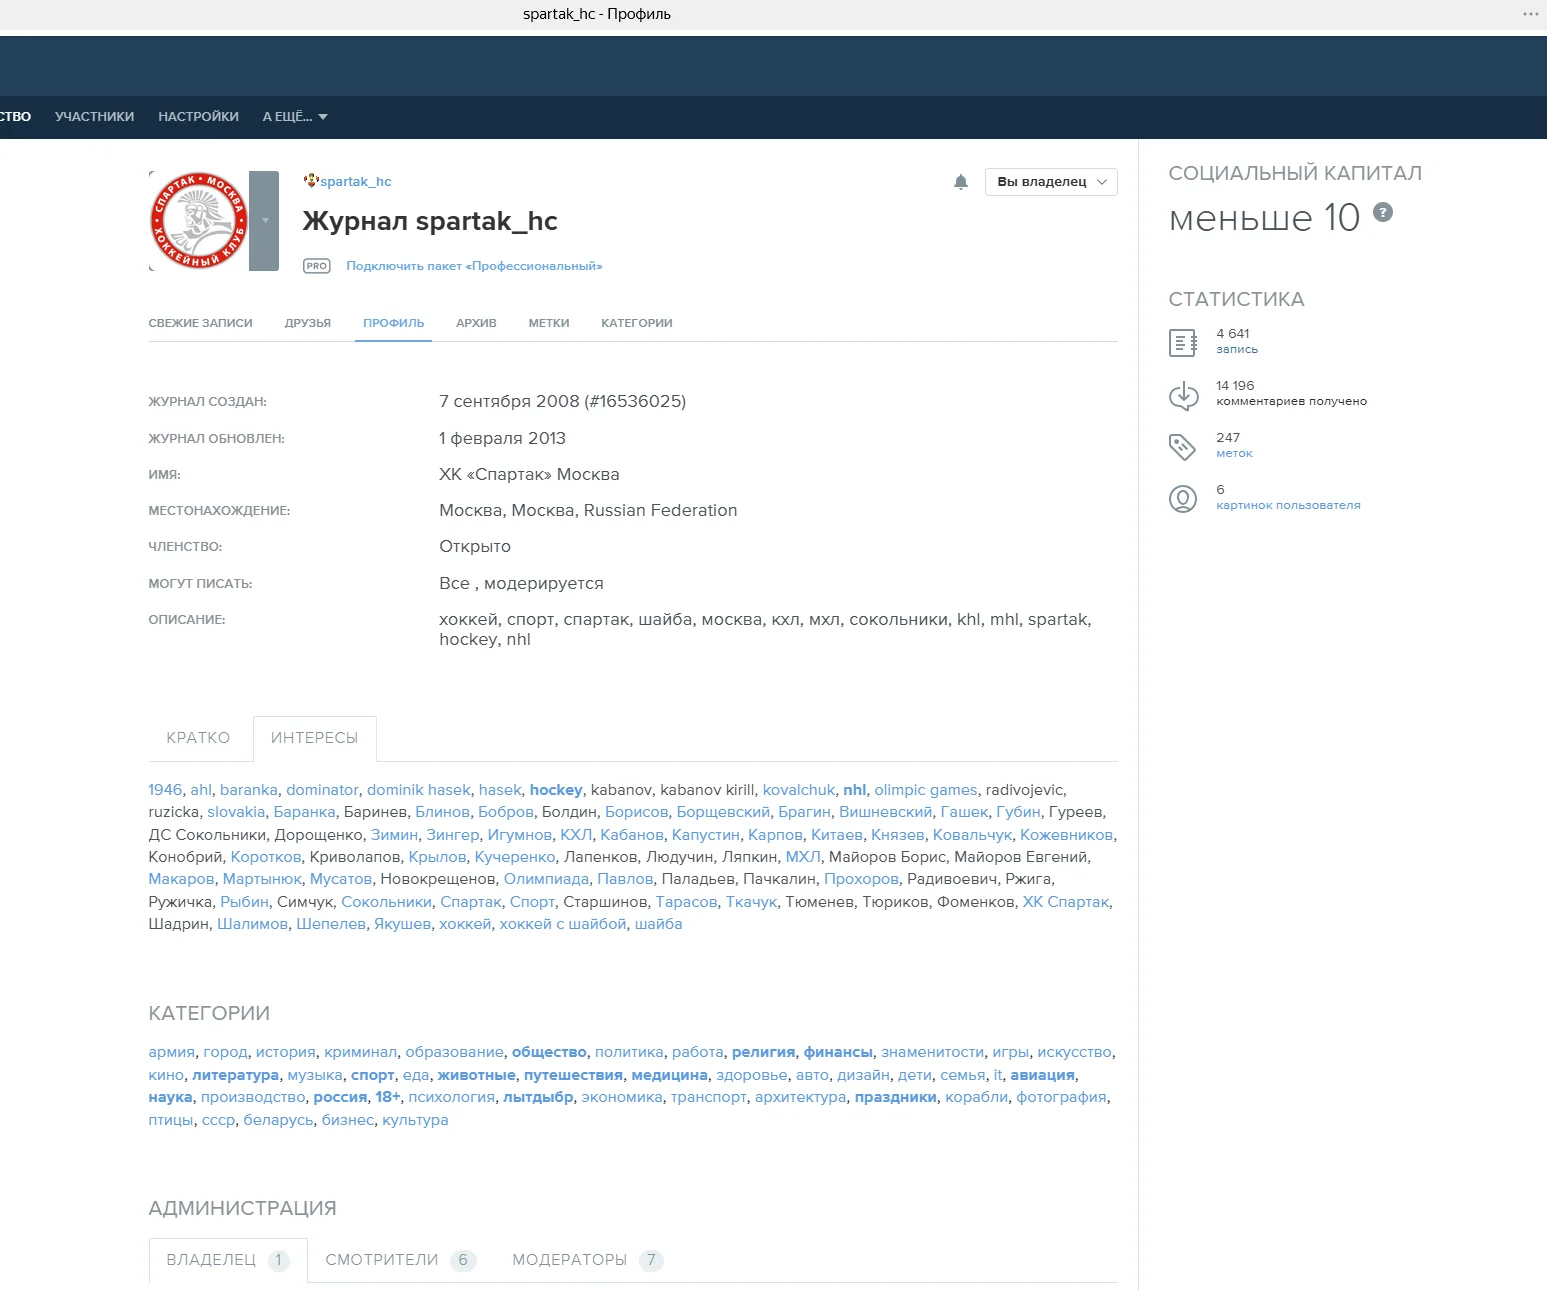Click the comments received download icon
This screenshot has width=1547, height=1291.
pyautogui.click(x=1183, y=395)
